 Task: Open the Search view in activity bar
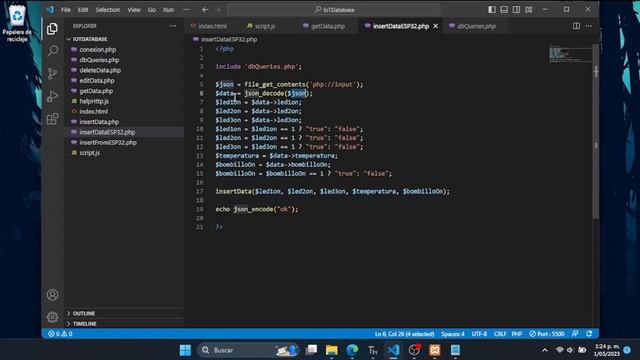point(52,51)
